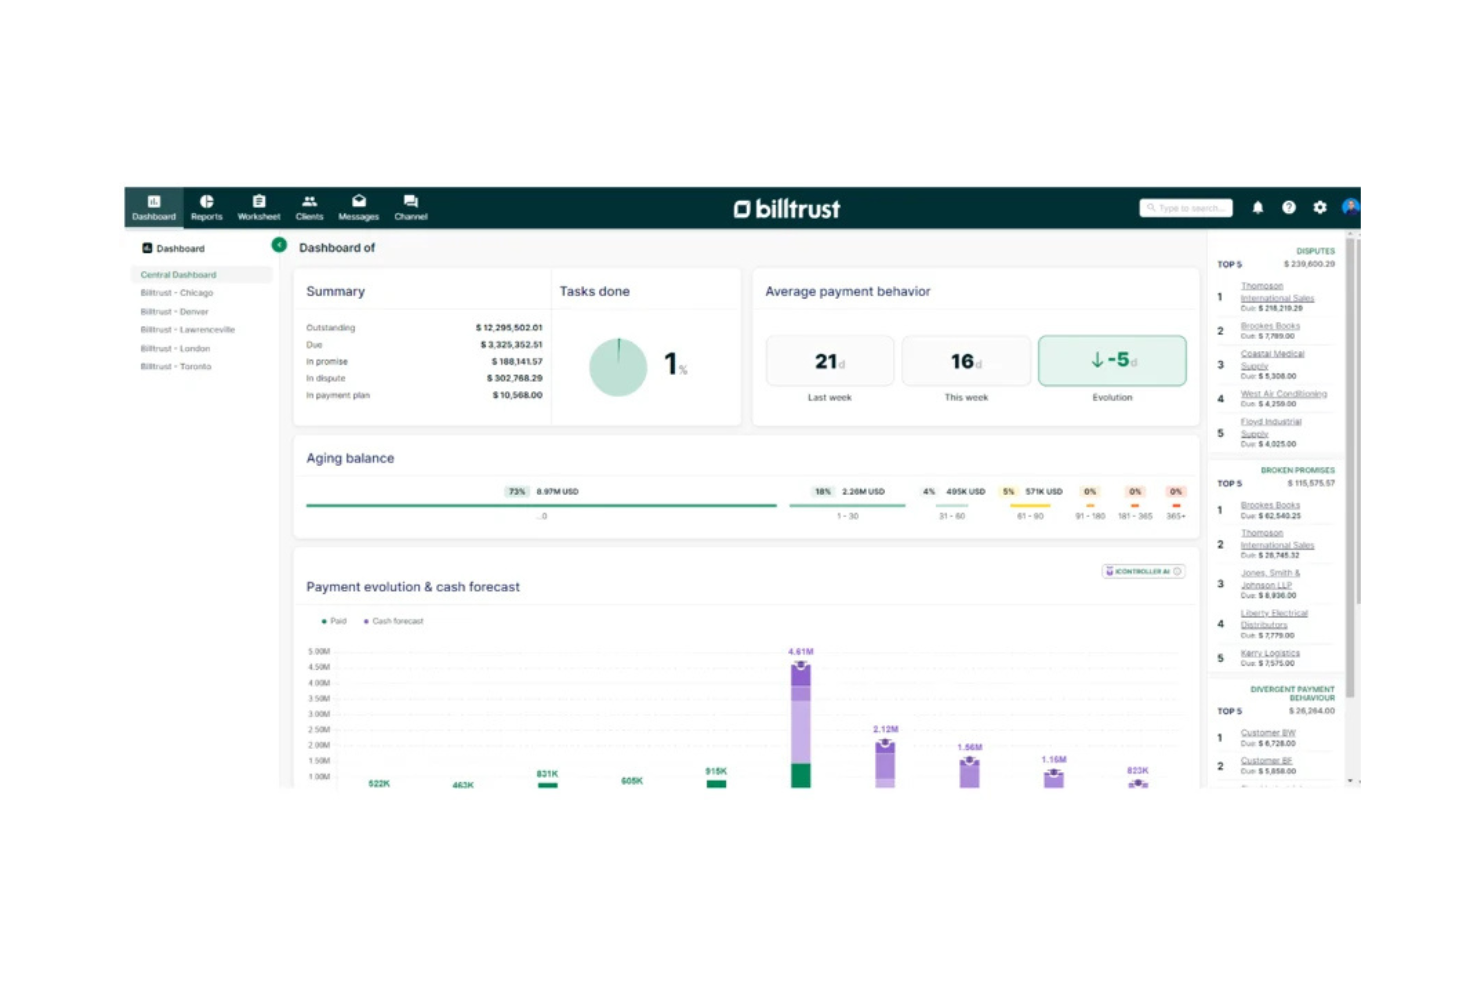
Task: Open the user profile avatar
Action: (1350, 207)
